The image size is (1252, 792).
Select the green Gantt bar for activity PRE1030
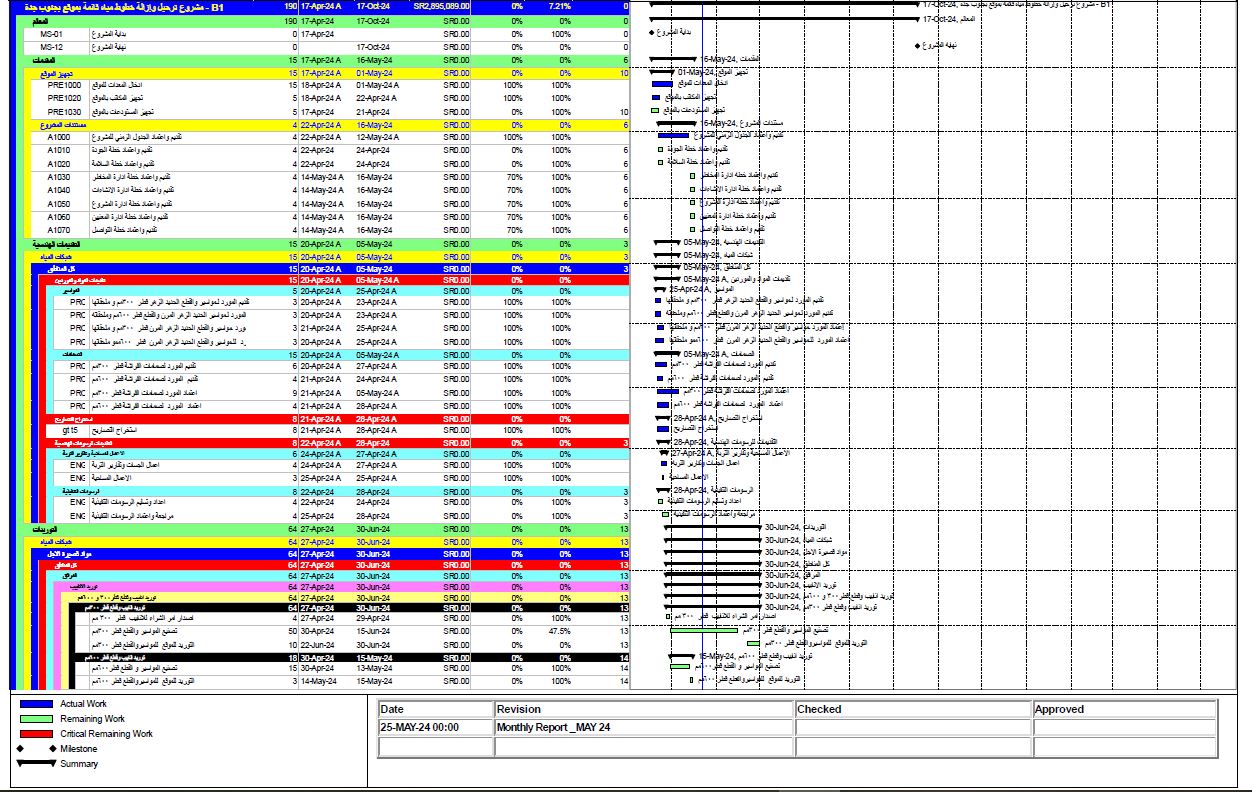655,111
